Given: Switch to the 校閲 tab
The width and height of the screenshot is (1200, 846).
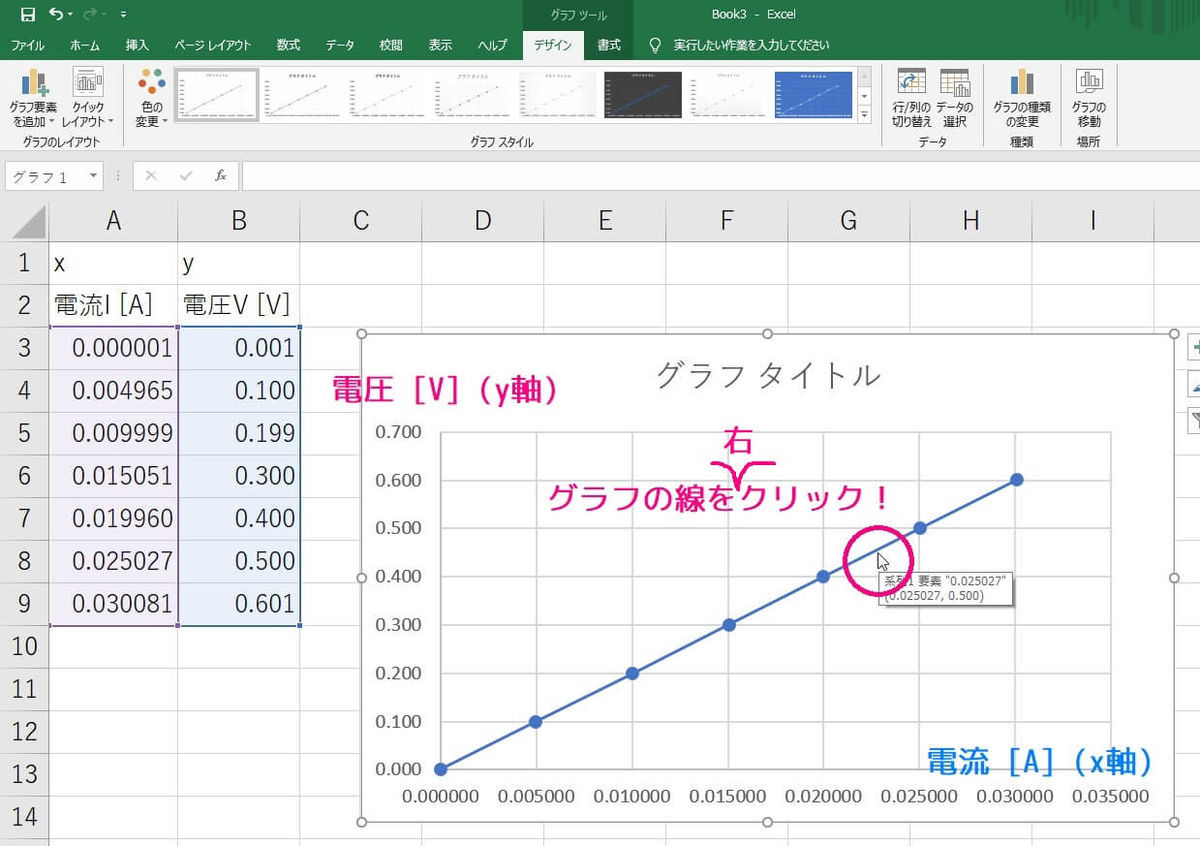Looking at the screenshot, I should (391, 45).
